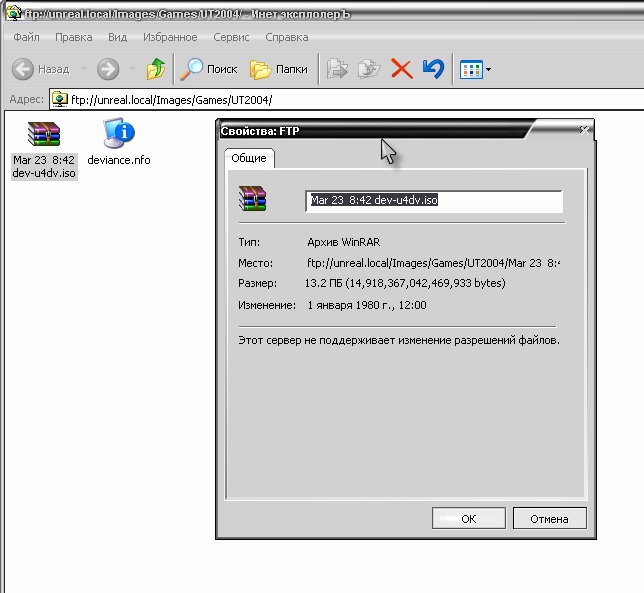Viewport: 644px width, 593px height.
Task: Click the server permissions notice text
Action: pos(399,340)
